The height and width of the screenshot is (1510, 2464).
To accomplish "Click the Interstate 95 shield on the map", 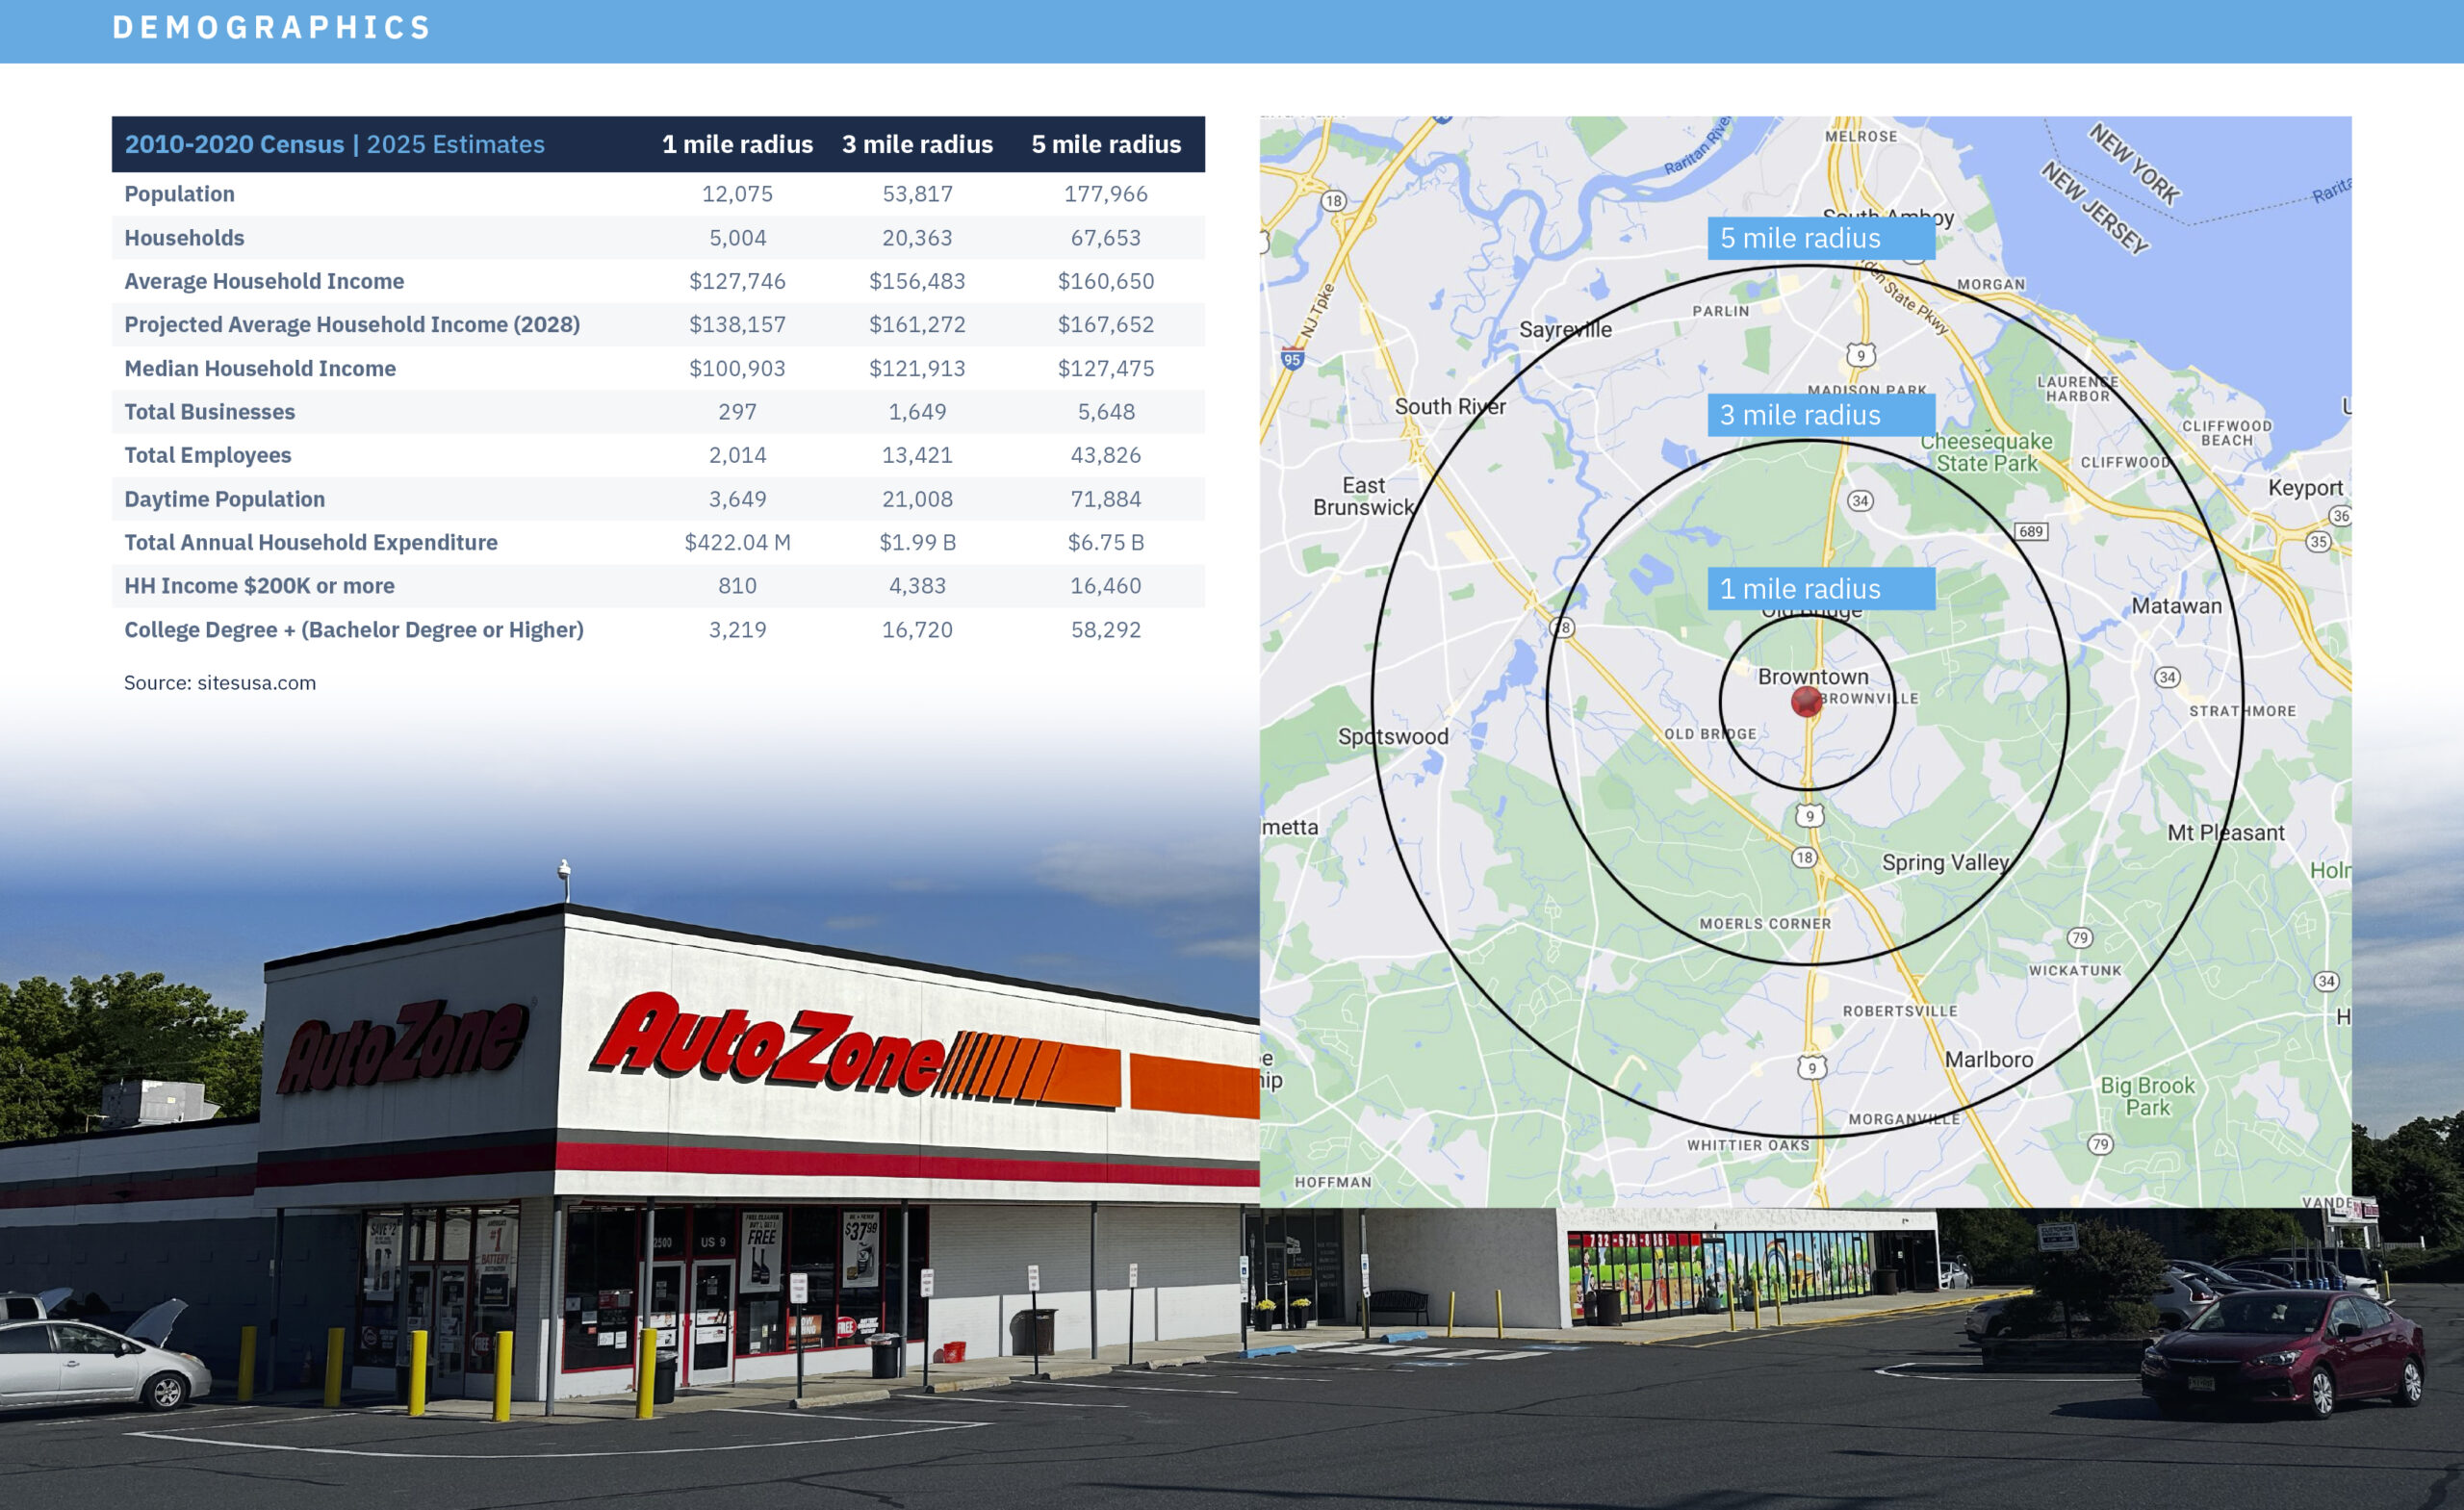I will point(1292,359).
